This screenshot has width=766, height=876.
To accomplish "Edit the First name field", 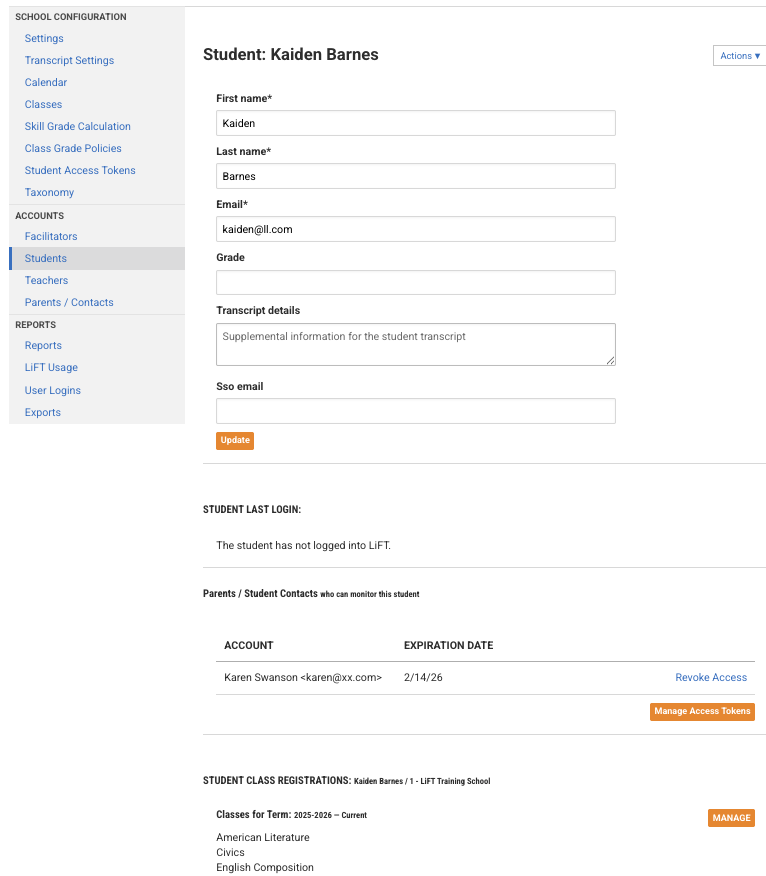I will coord(415,123).
